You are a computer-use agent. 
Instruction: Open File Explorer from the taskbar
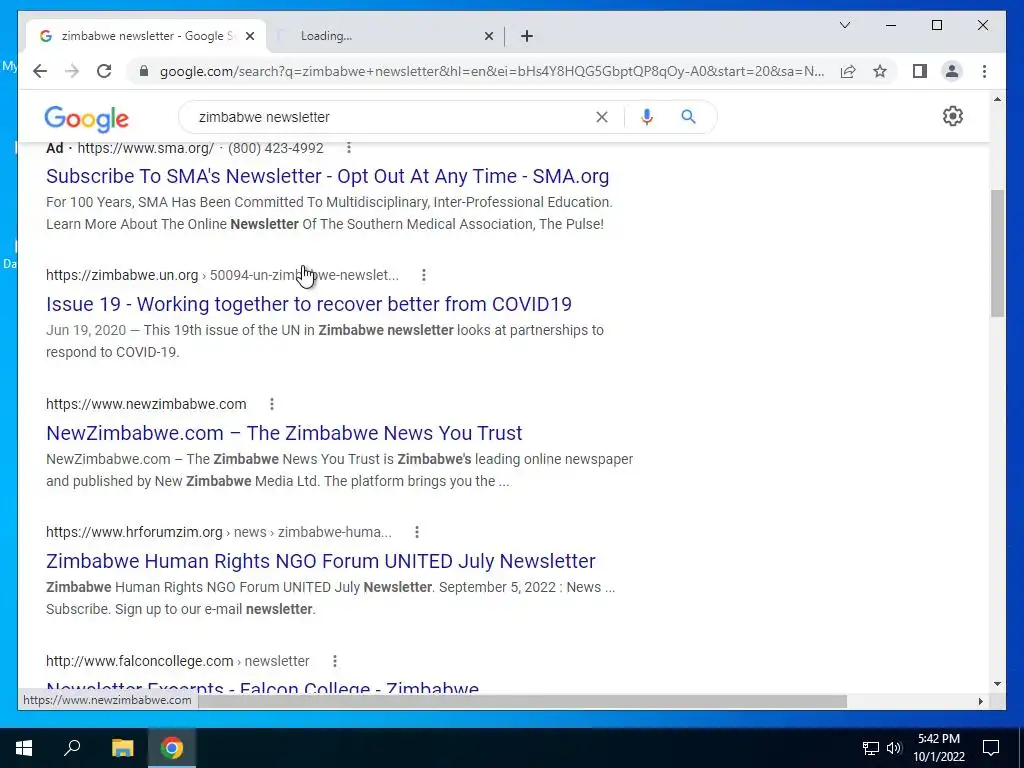[x=122, y=748]
